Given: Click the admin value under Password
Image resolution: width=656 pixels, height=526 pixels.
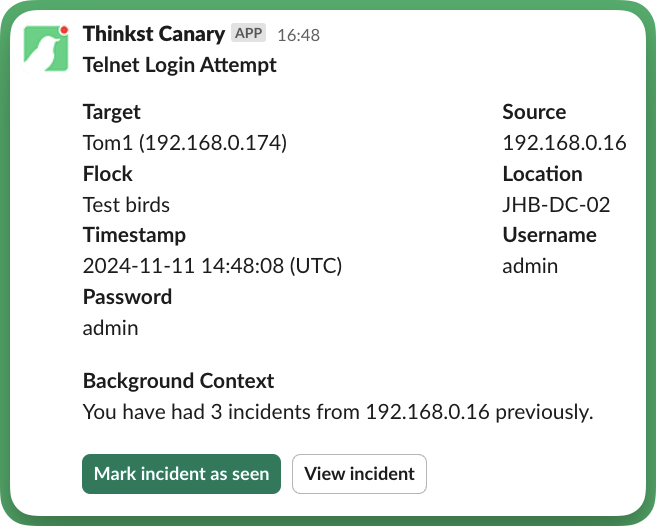Looking at the screenshot, I should click(110, 328).
